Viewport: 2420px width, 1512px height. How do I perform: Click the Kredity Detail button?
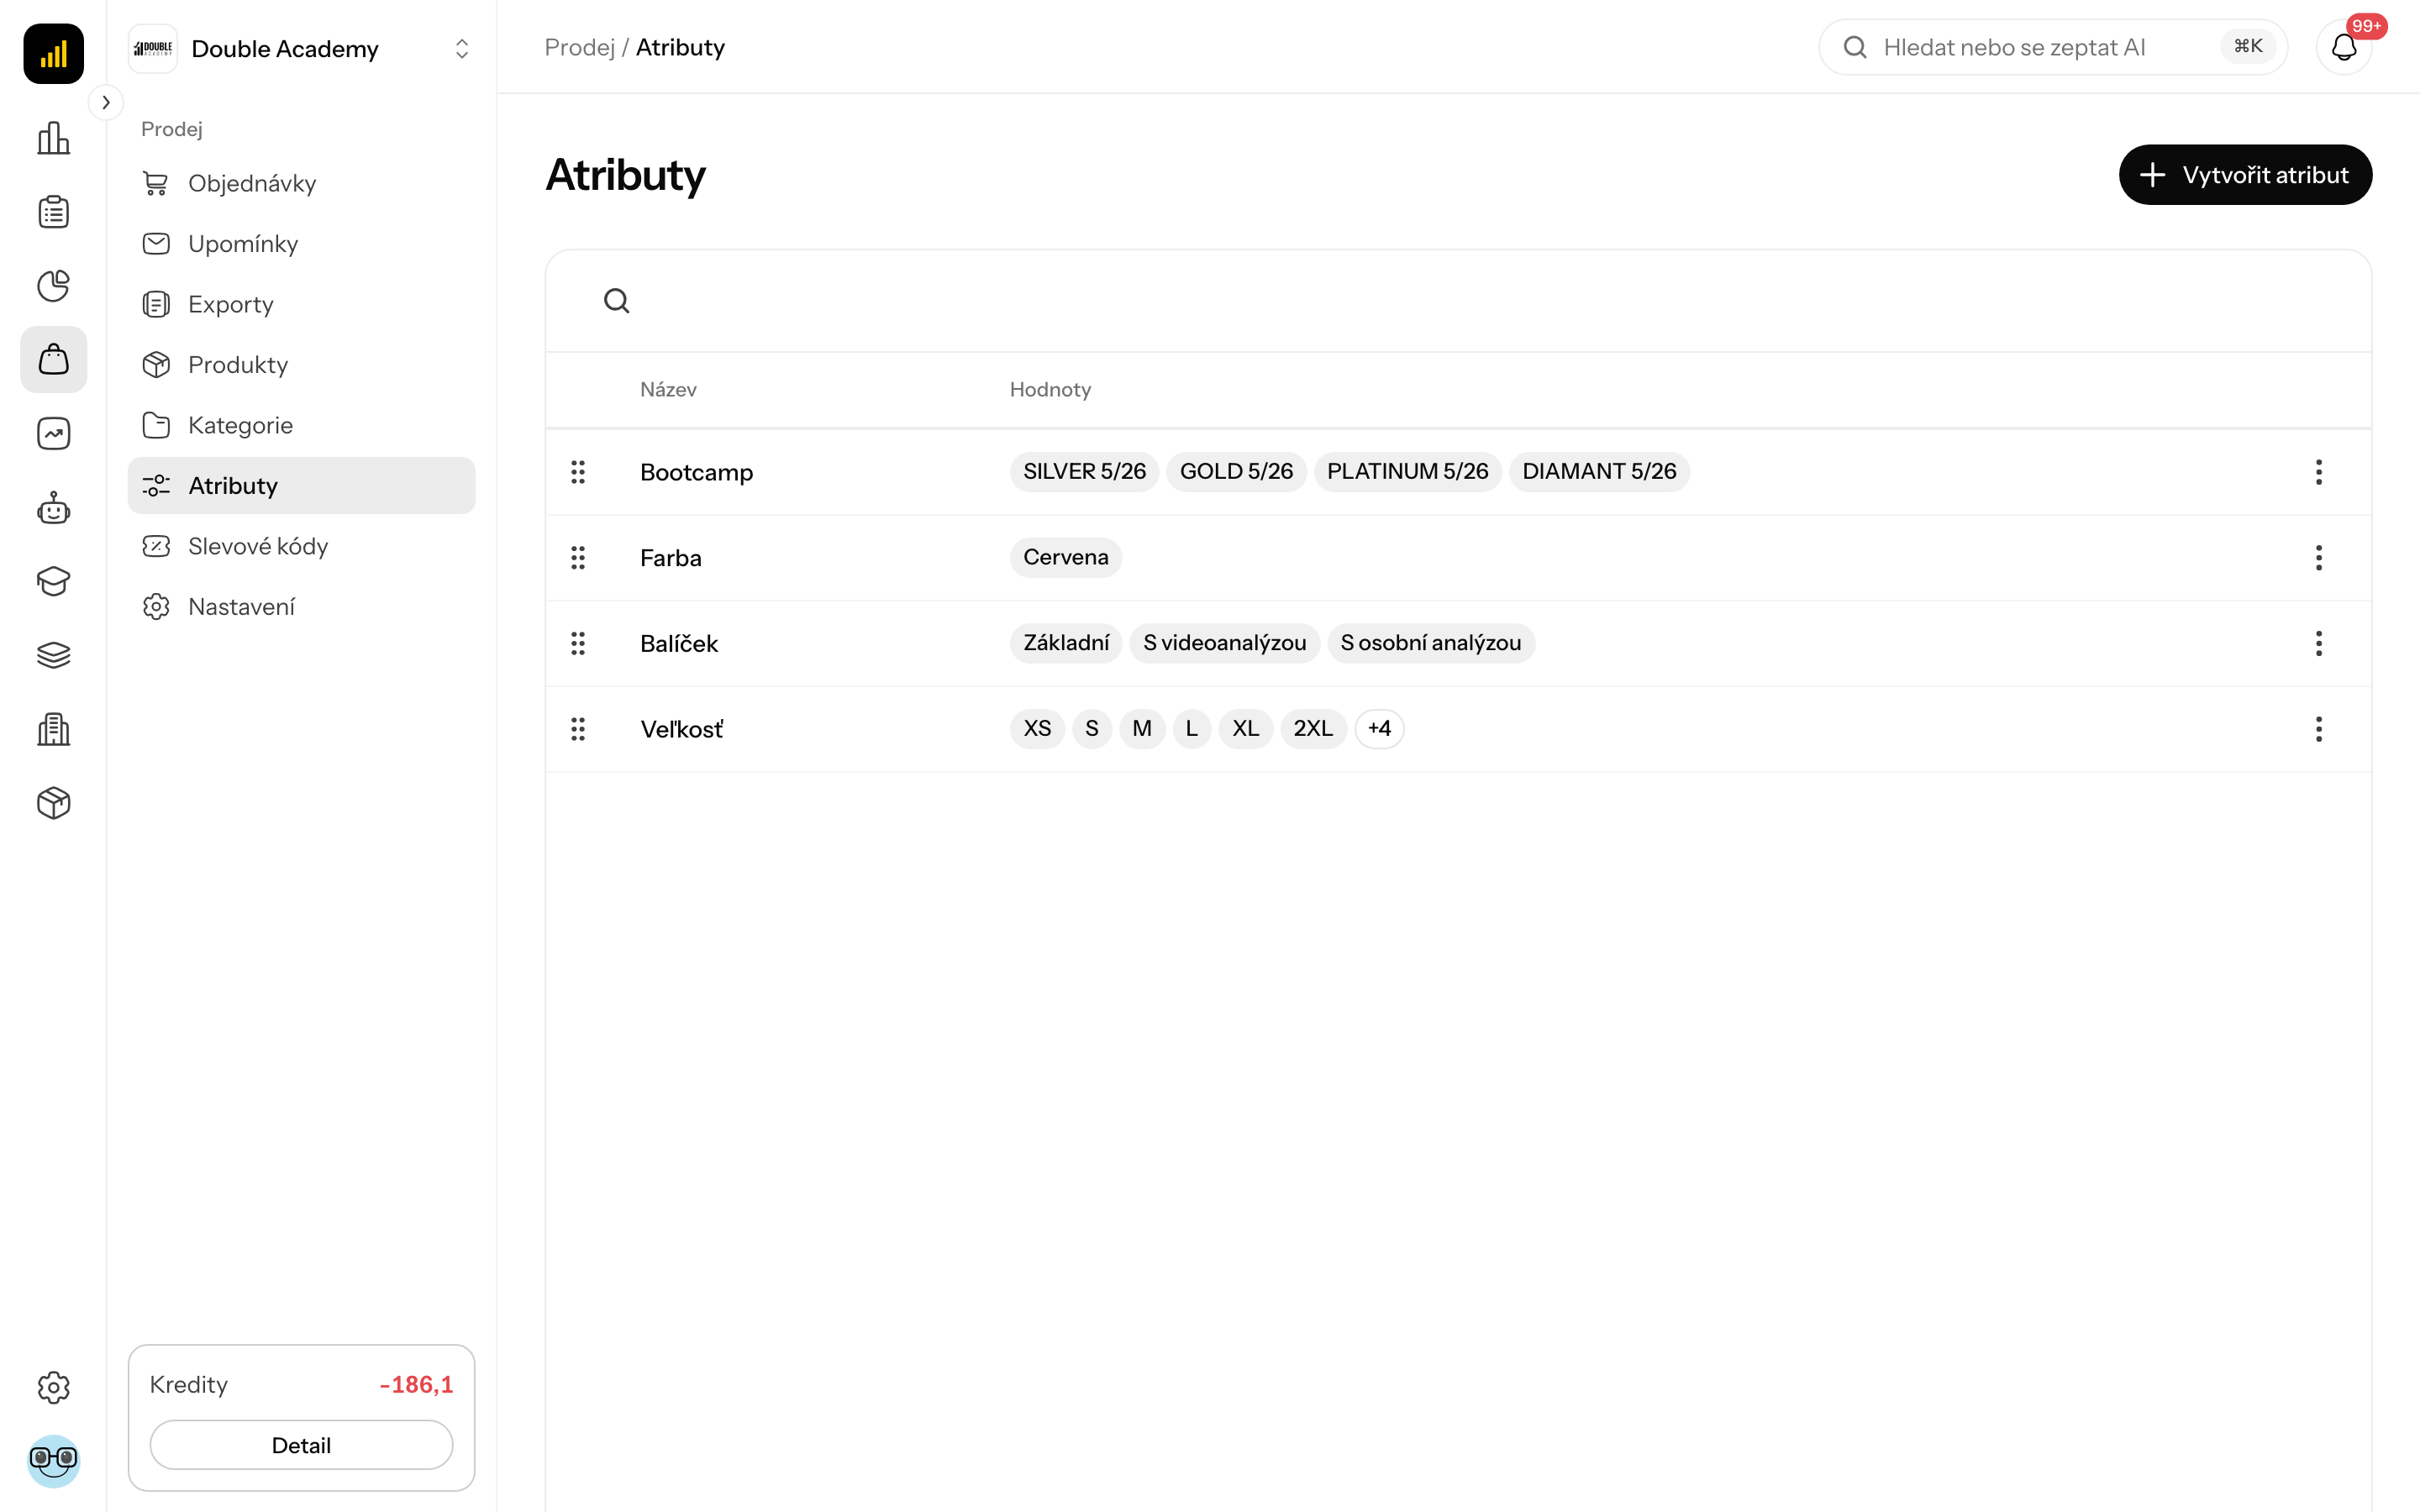point(301,1445)
